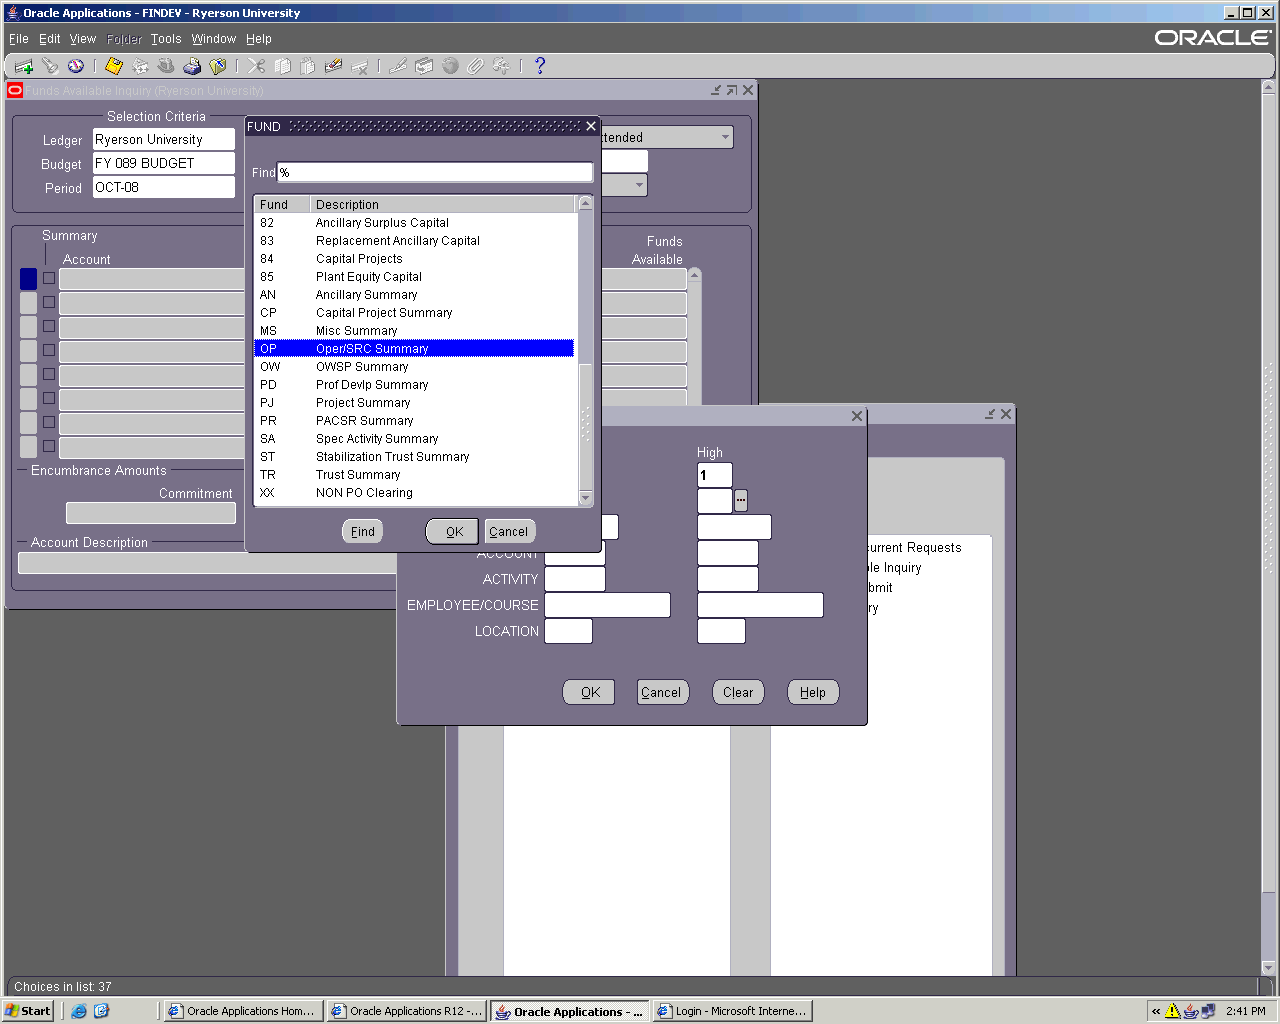Open the list-of-values ellipsis button under High
This screenshot has width=1280, height=1024.
741,500
